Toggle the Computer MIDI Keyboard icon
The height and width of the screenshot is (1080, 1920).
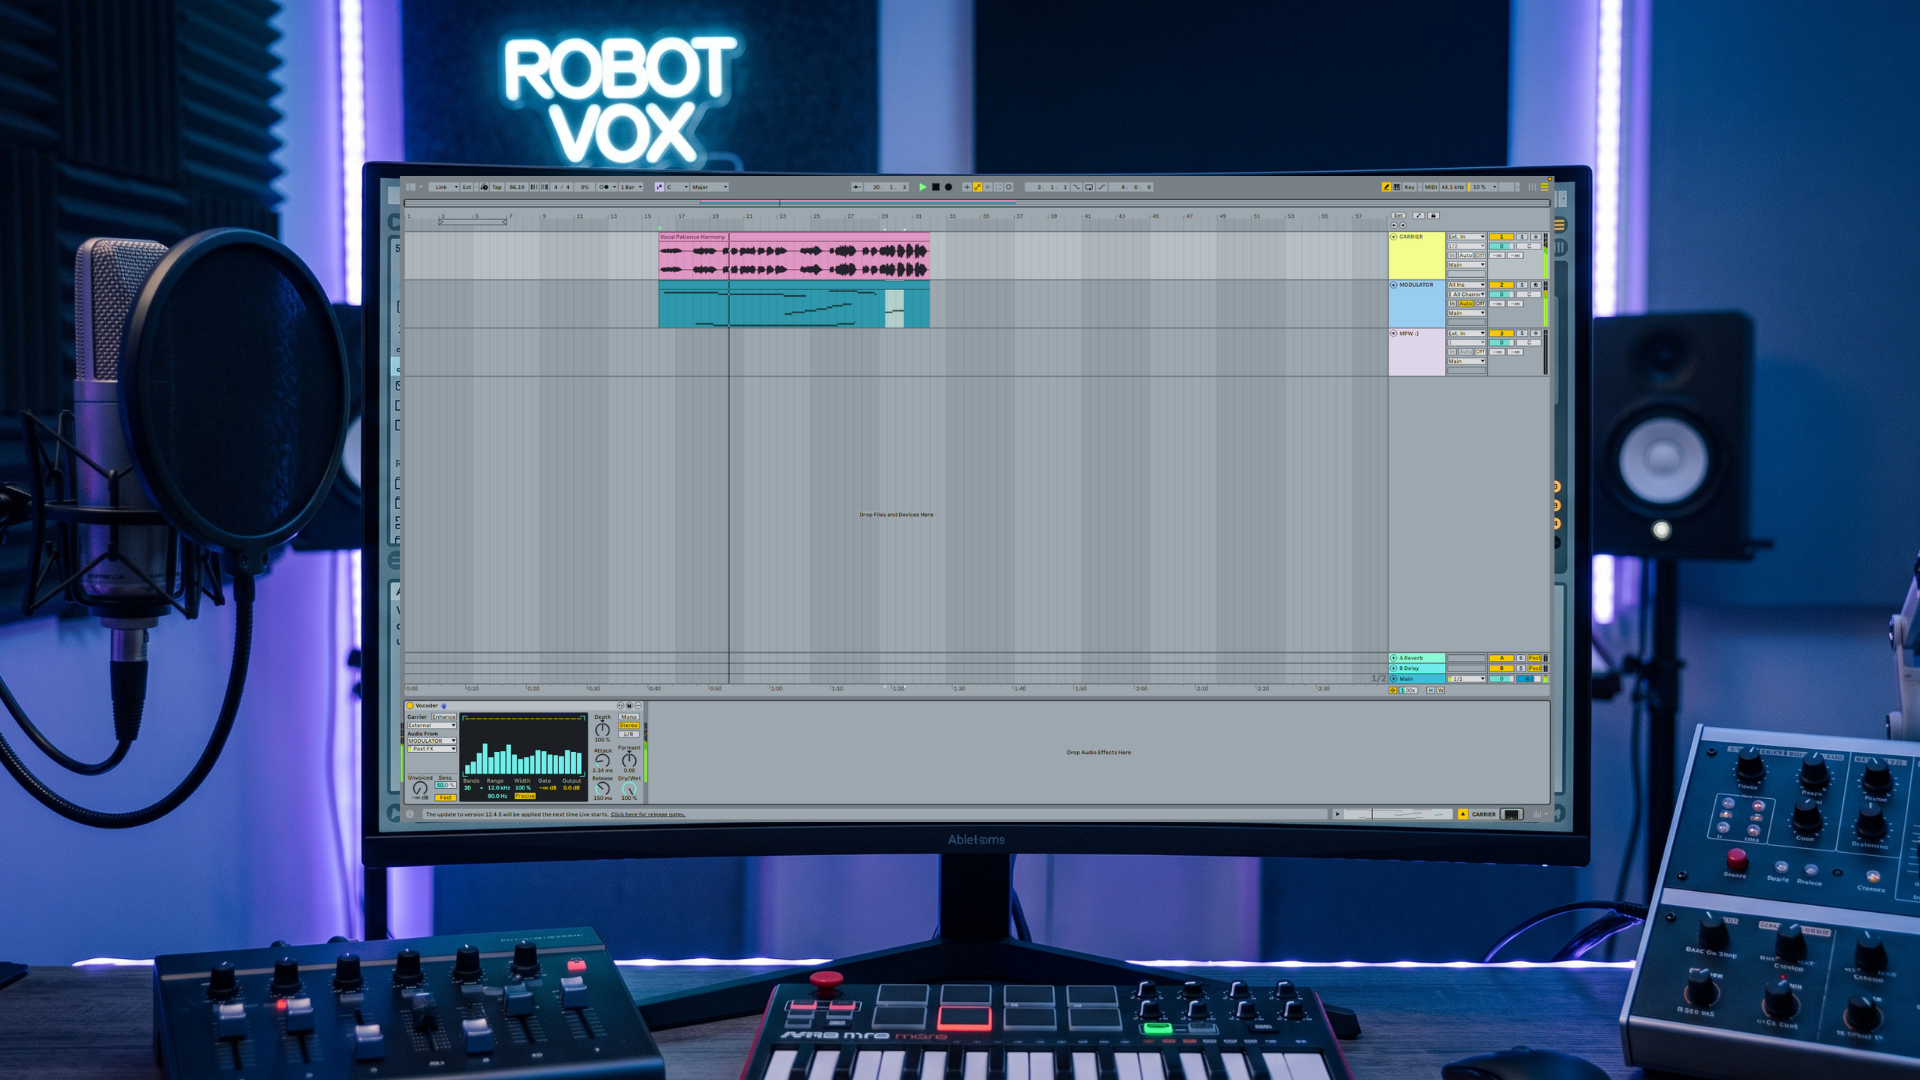(x=1397, y=187)
